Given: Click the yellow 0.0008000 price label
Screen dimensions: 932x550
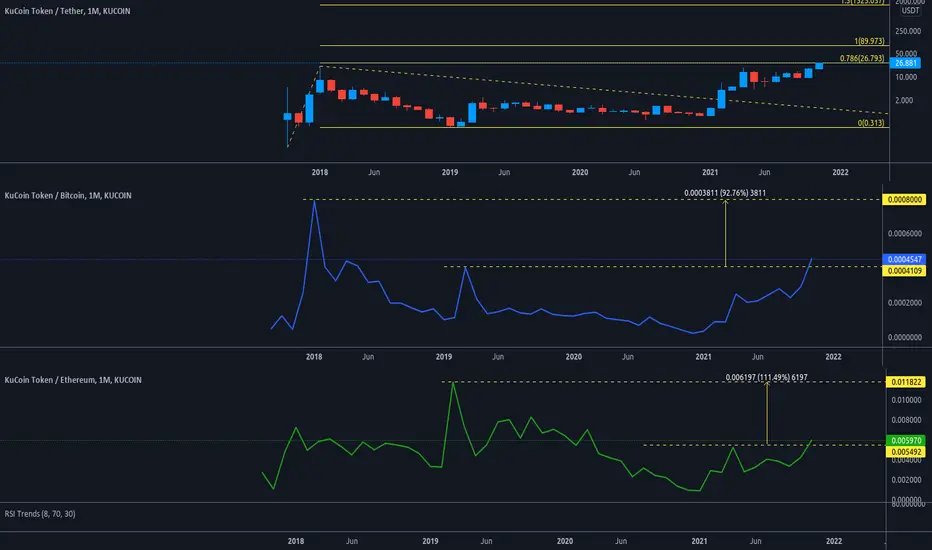Looking at the screenshot, I should (905, 200).
